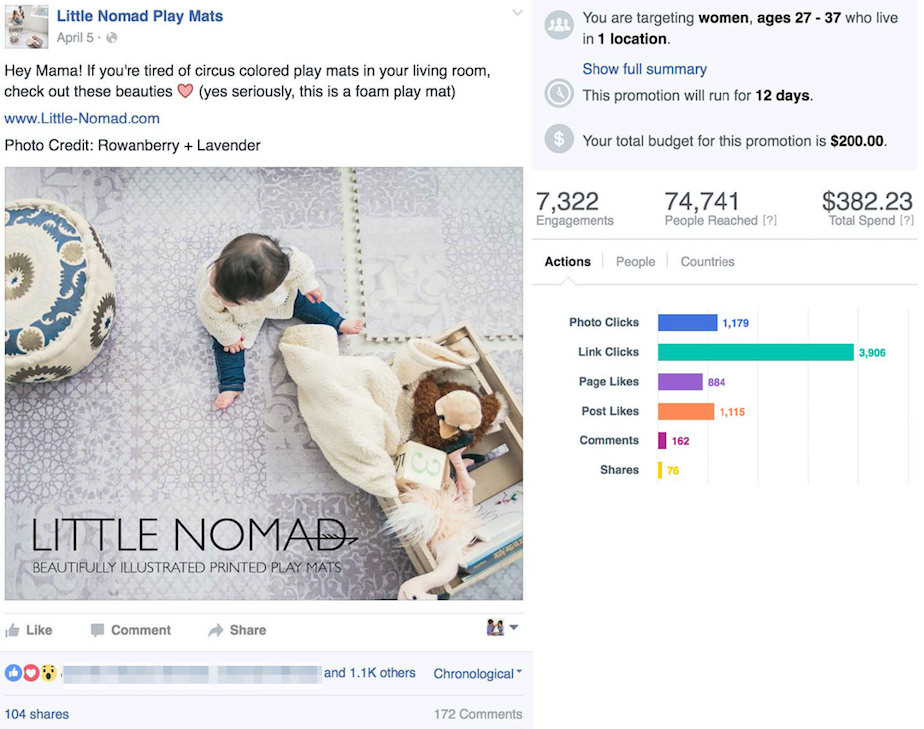Click the promotion duration clock icon
924x729 pixels.
(x=559, y=94)
